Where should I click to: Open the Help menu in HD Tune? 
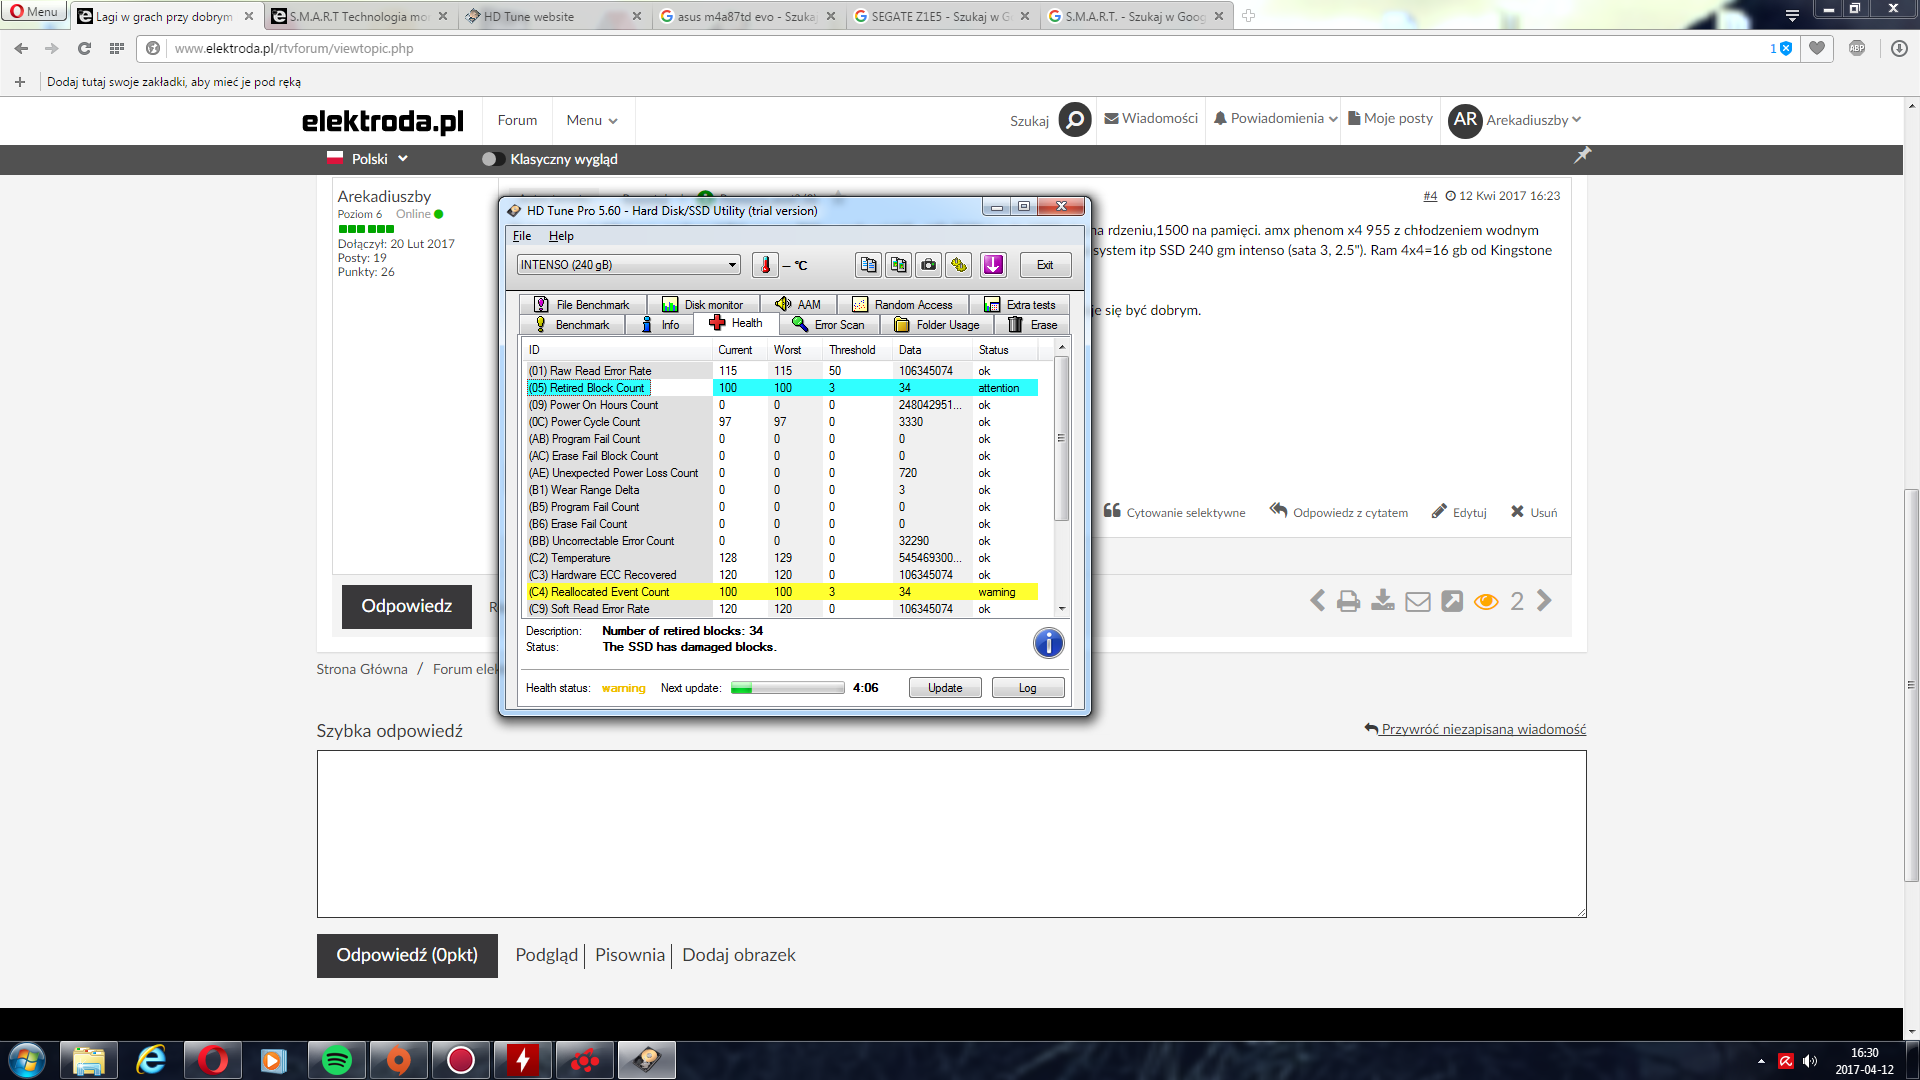(561, 236)
